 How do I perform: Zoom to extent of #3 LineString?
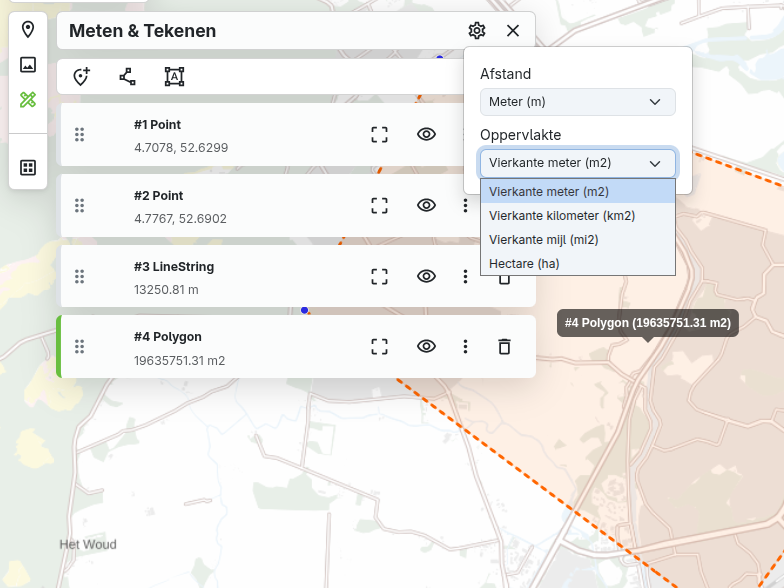(380, 276)
